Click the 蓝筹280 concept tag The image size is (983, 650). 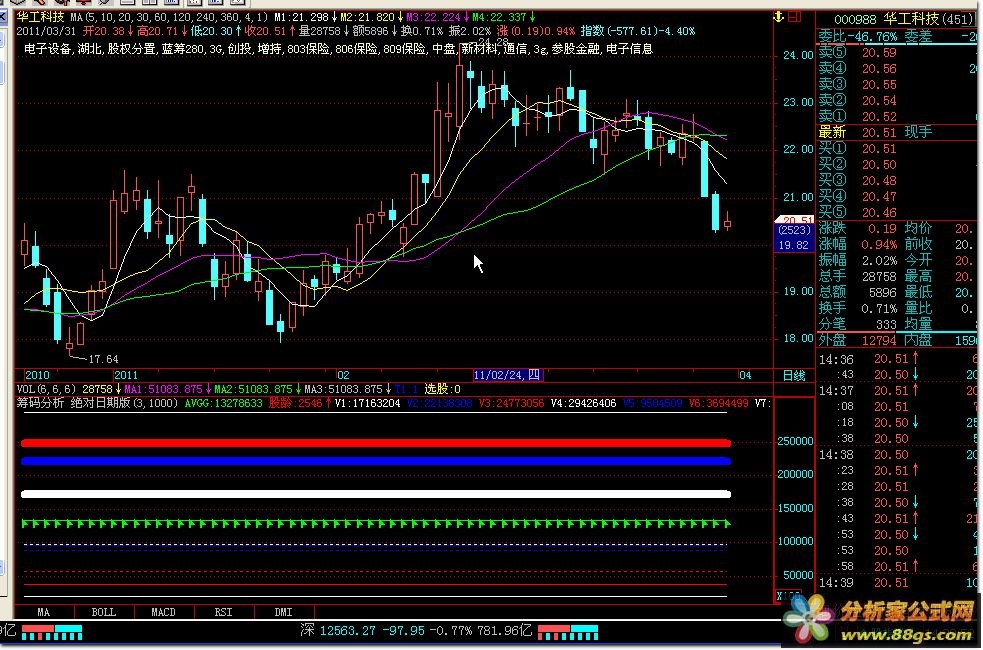pos(184,48)
